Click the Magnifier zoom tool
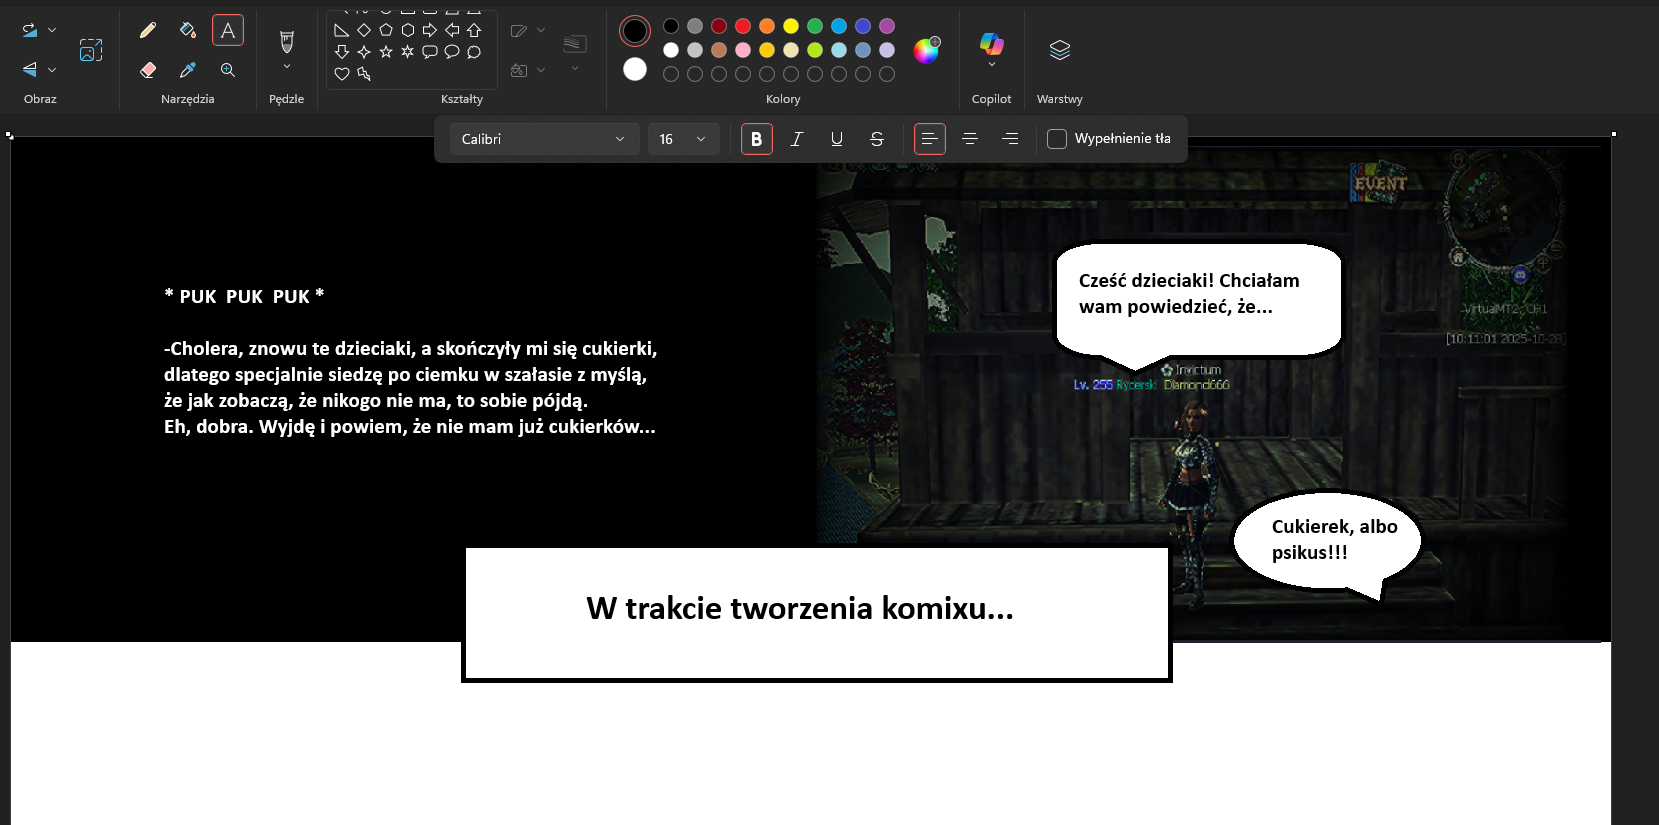 pyautogui.click(x=228, y=70)
